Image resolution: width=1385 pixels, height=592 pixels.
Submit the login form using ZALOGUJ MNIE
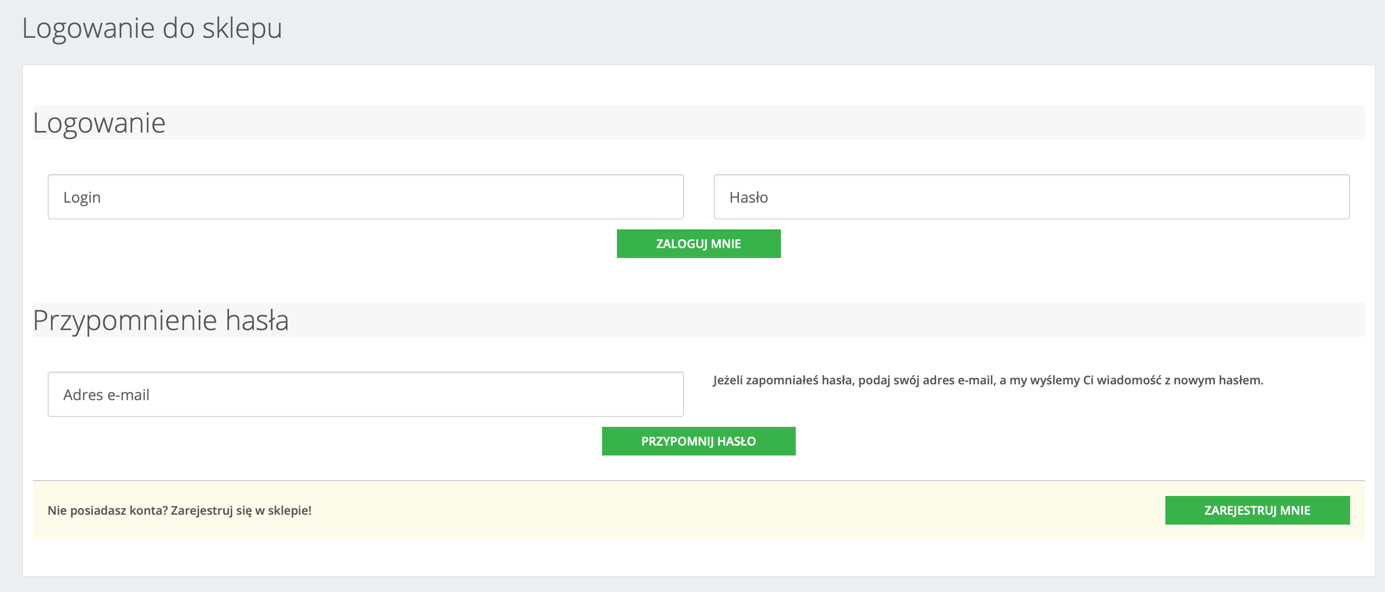[699, 244]
